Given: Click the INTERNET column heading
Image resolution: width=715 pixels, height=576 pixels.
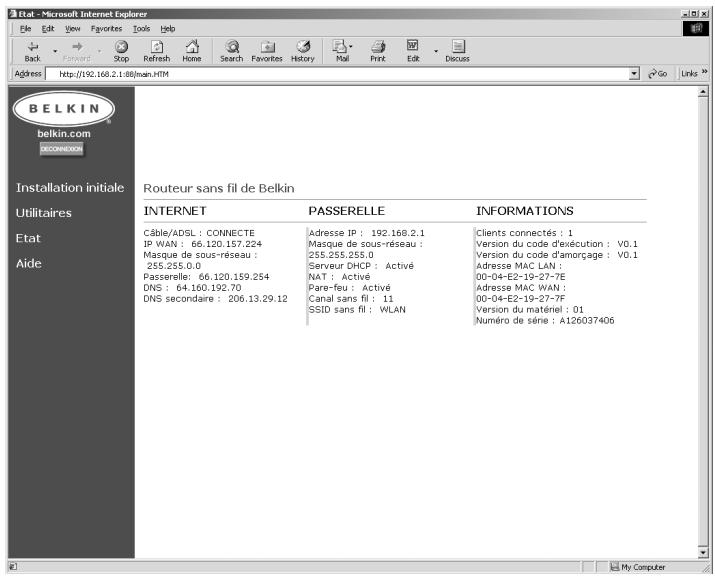Looking at the screenshot, I should (x=175, y=211).
